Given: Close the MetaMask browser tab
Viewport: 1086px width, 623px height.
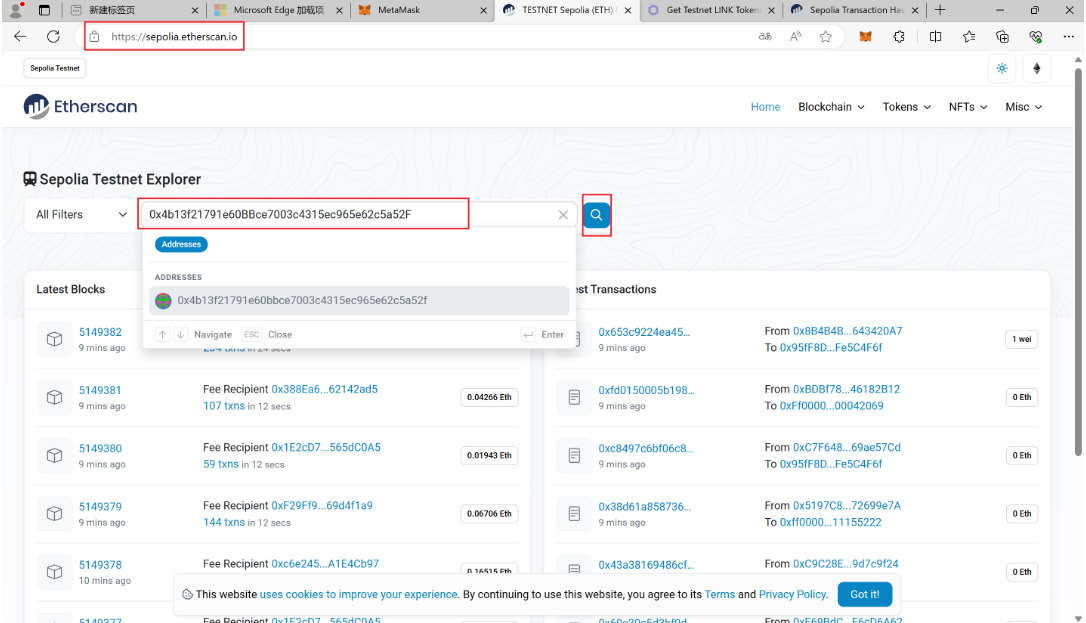Looking at the screenshot, I should point(483,10).
